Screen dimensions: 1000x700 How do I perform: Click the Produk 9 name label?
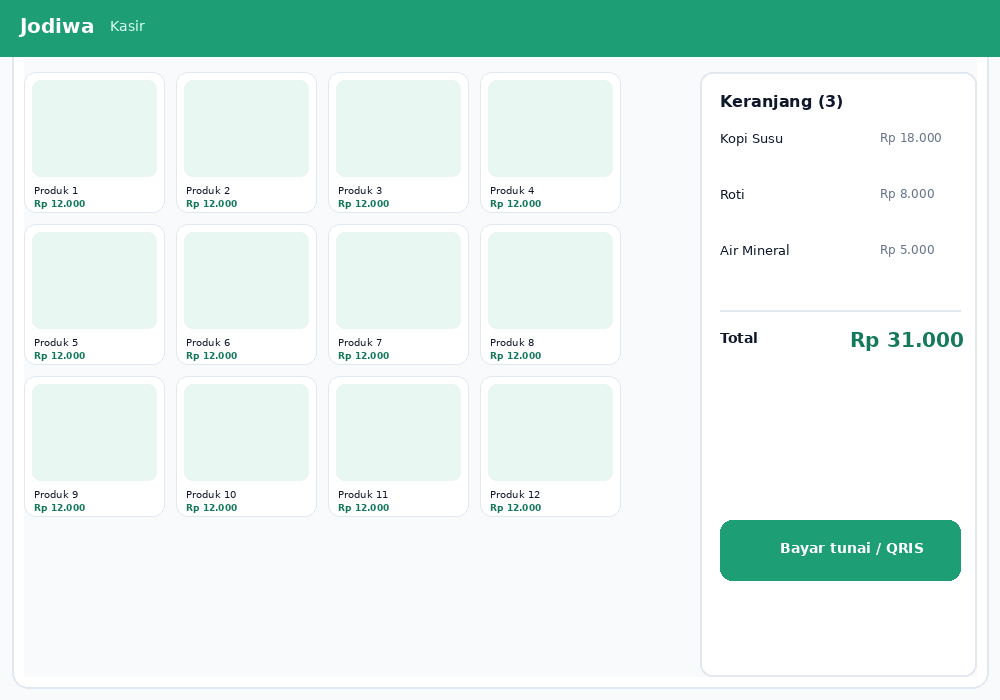(56, 495)
